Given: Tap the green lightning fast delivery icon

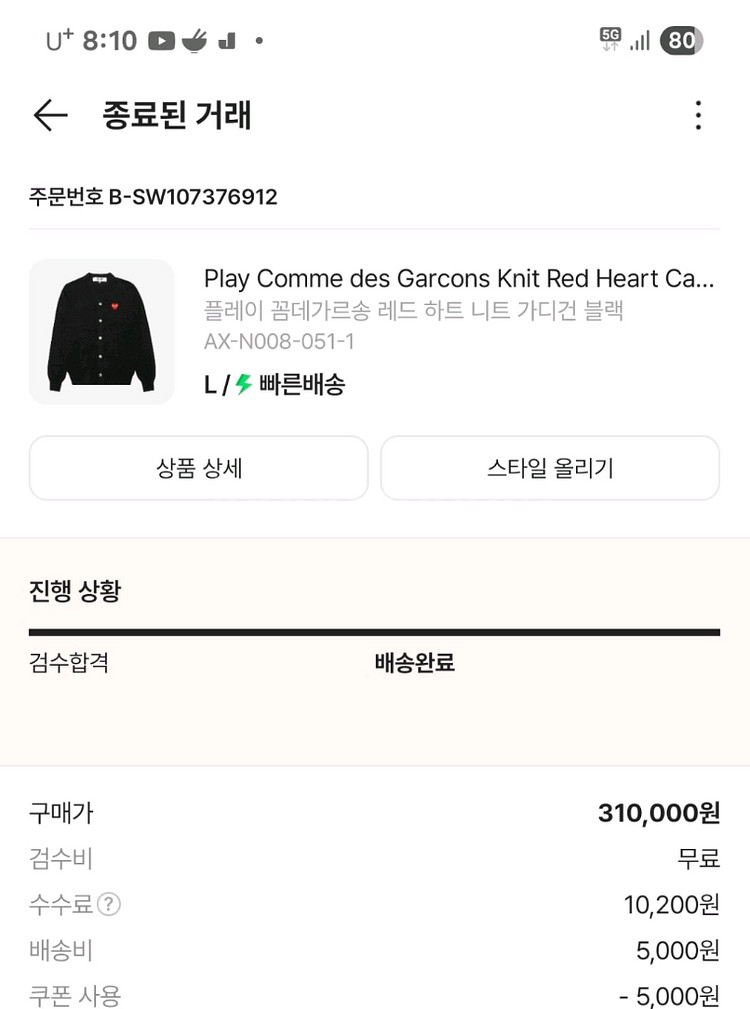Looking at the screenshot, I should tap(243, 385).
